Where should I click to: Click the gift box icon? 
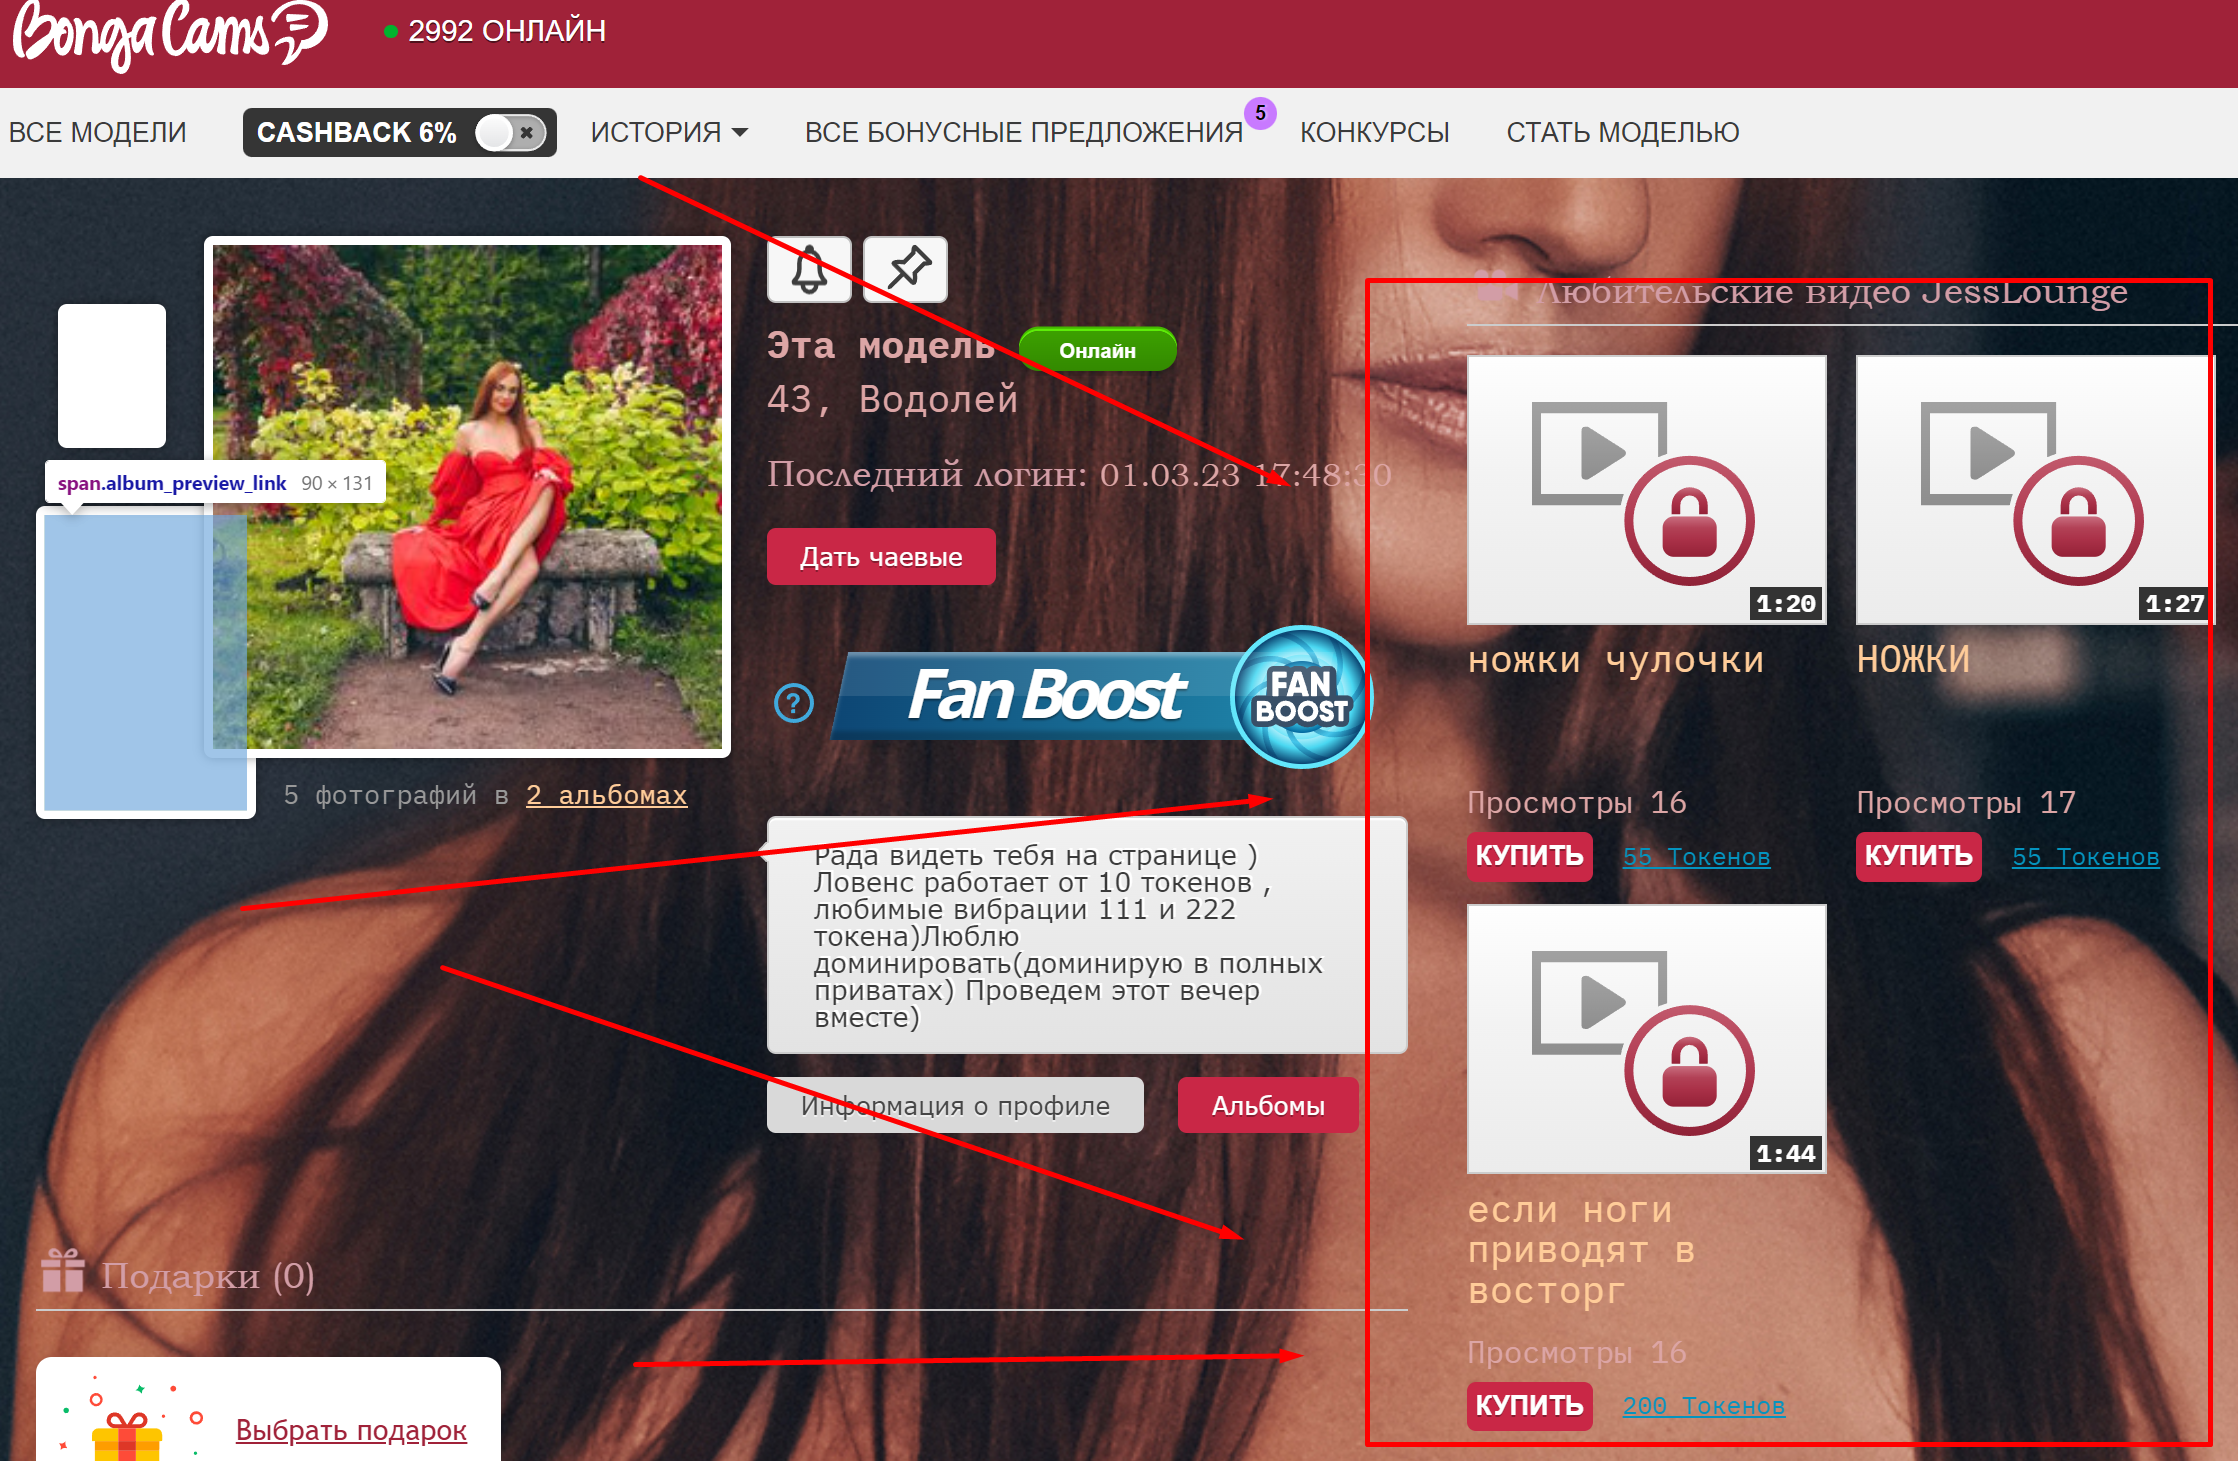click(126, 1435)
